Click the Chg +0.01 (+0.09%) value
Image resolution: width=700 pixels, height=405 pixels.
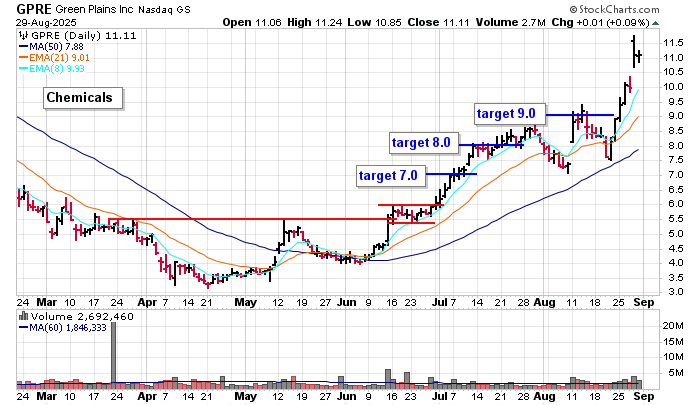click(600, 22)
